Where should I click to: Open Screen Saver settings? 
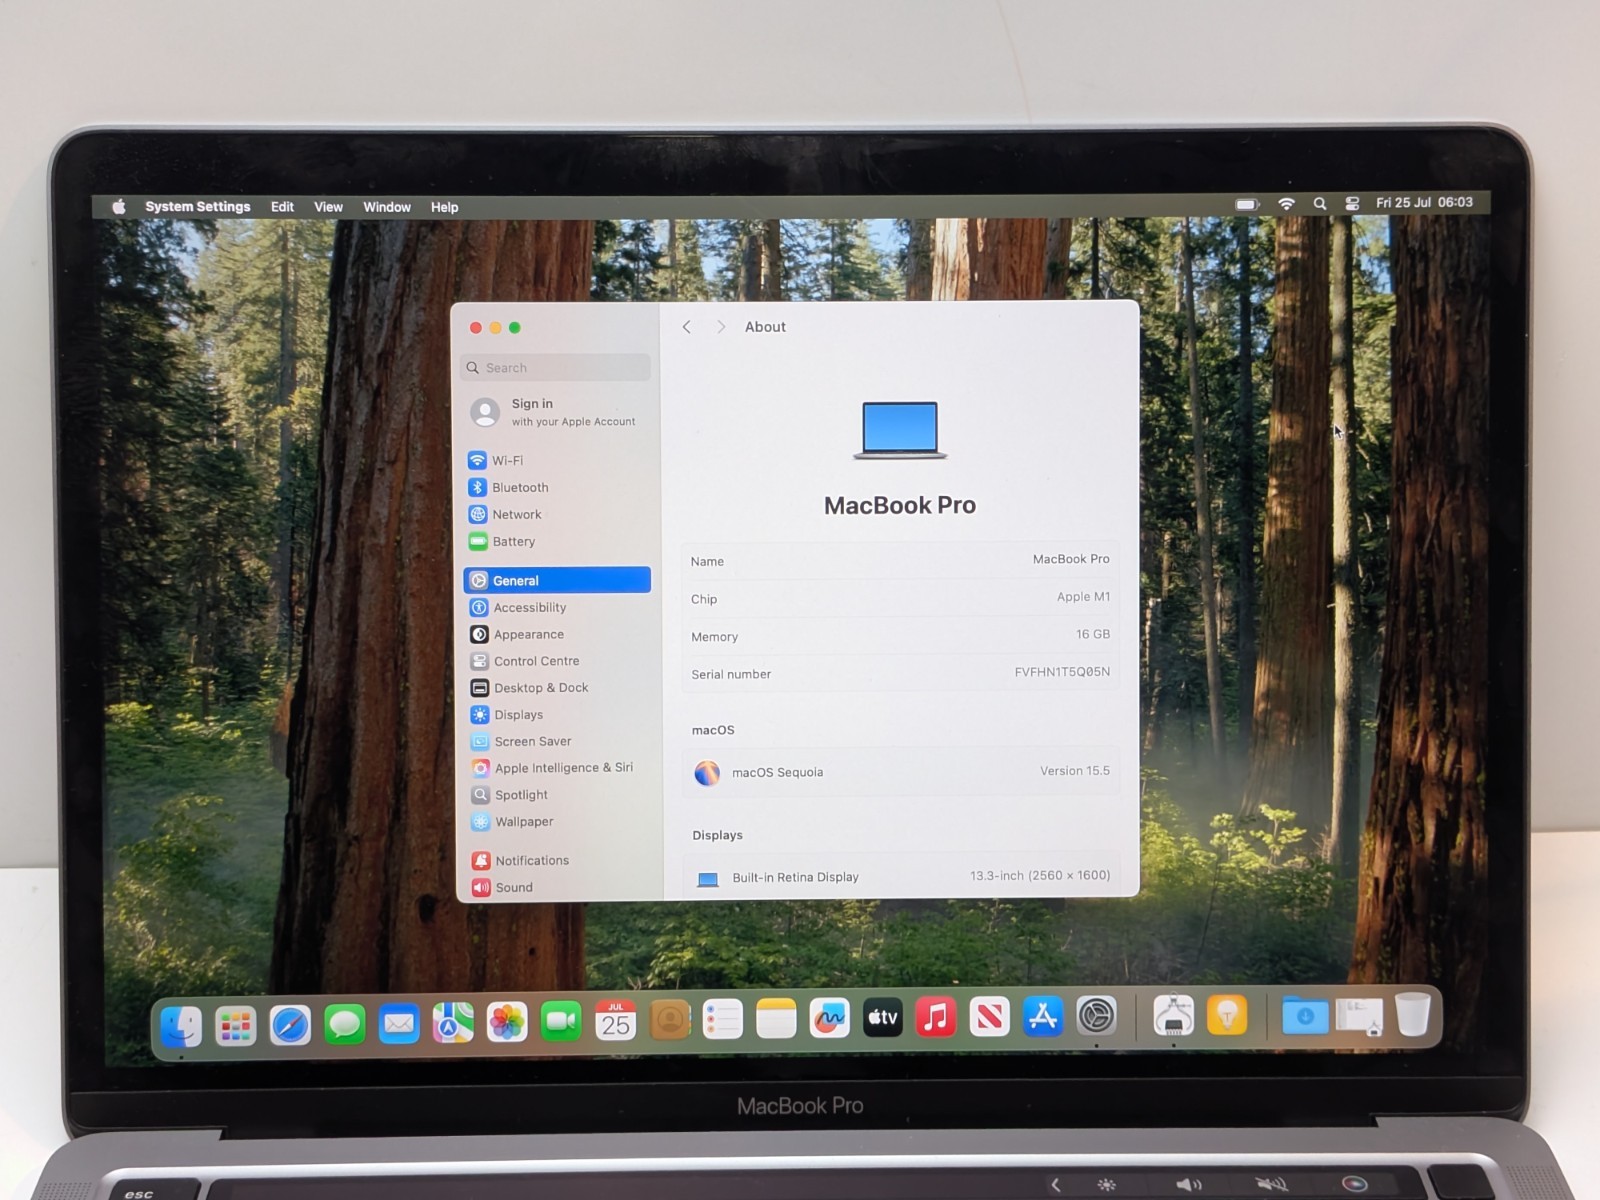(557, 742)
